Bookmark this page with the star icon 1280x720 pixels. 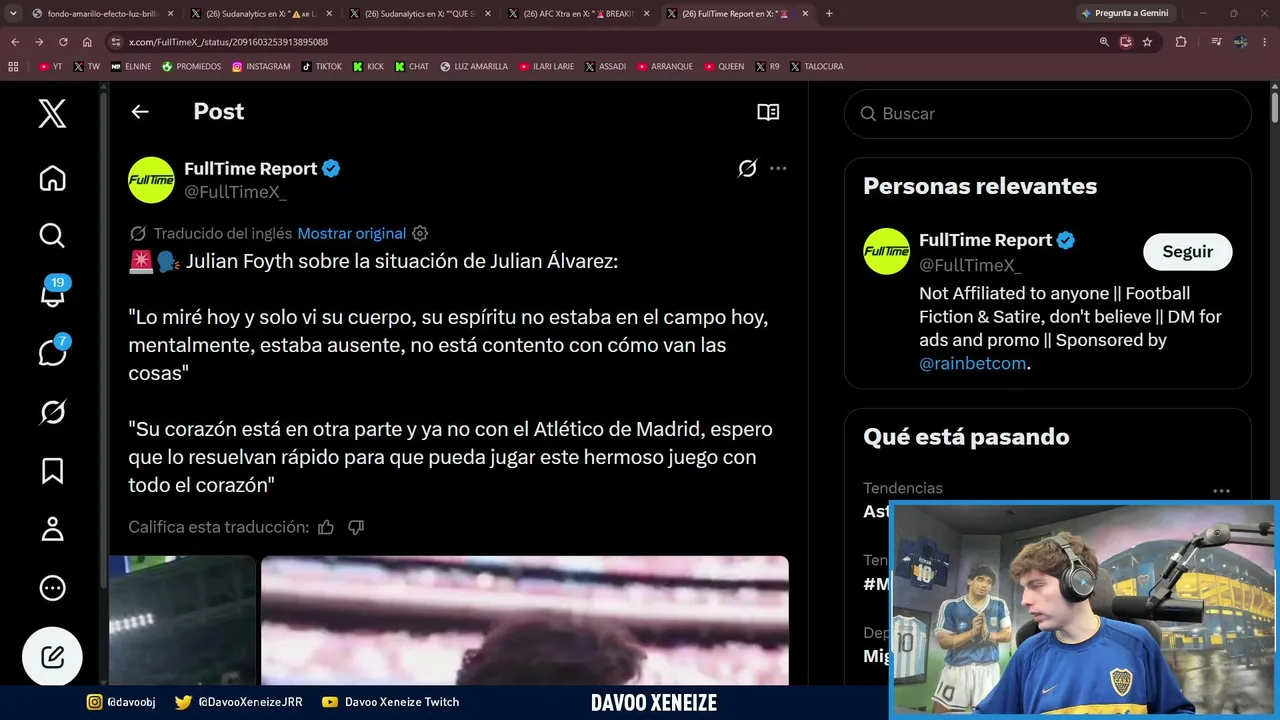1147,42
